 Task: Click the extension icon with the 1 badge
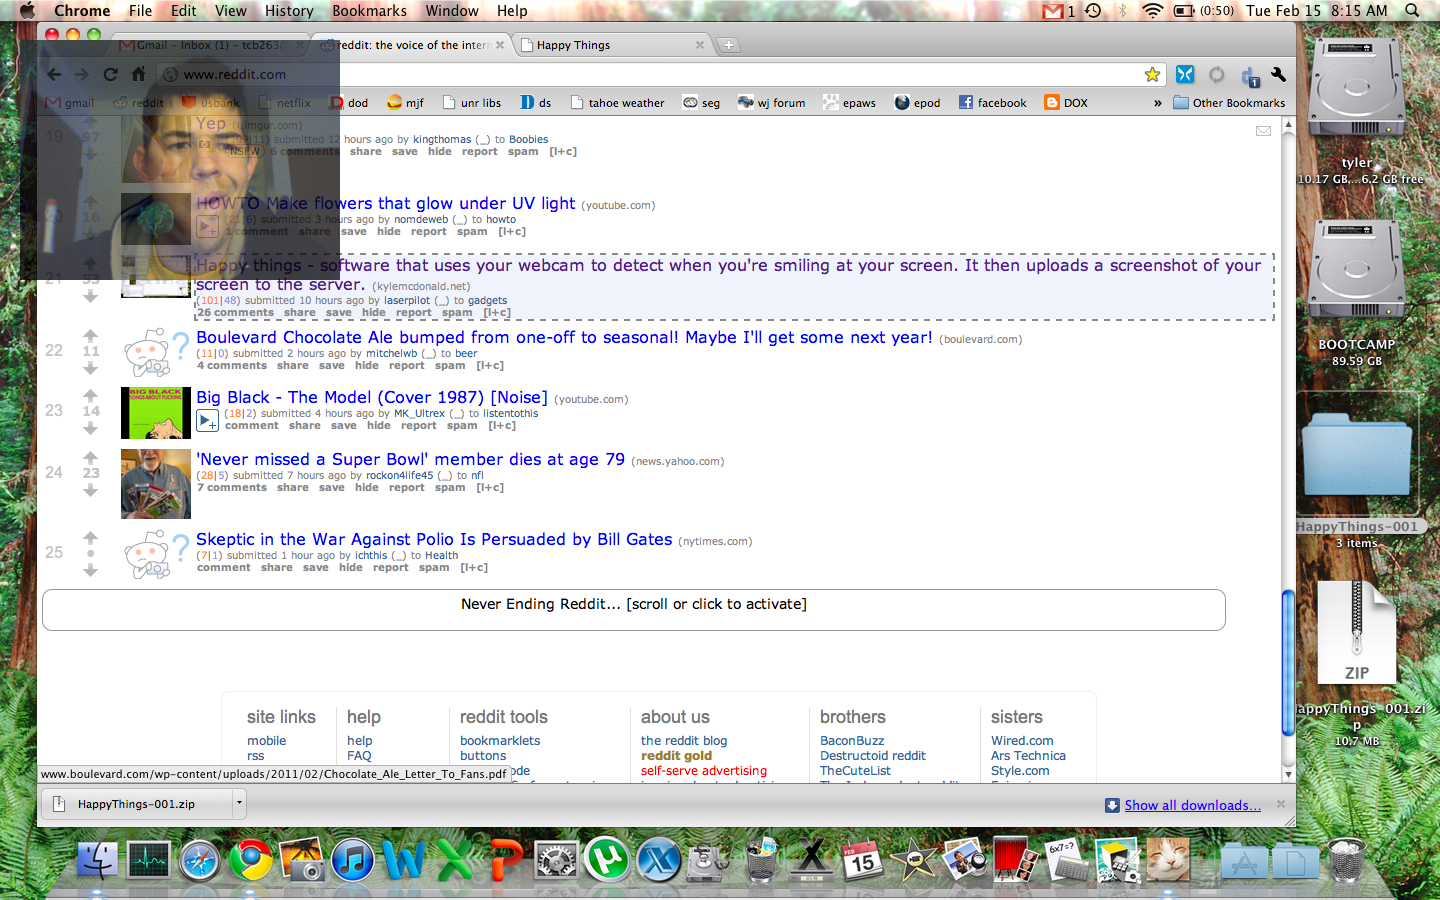[x=1249, y=77]
